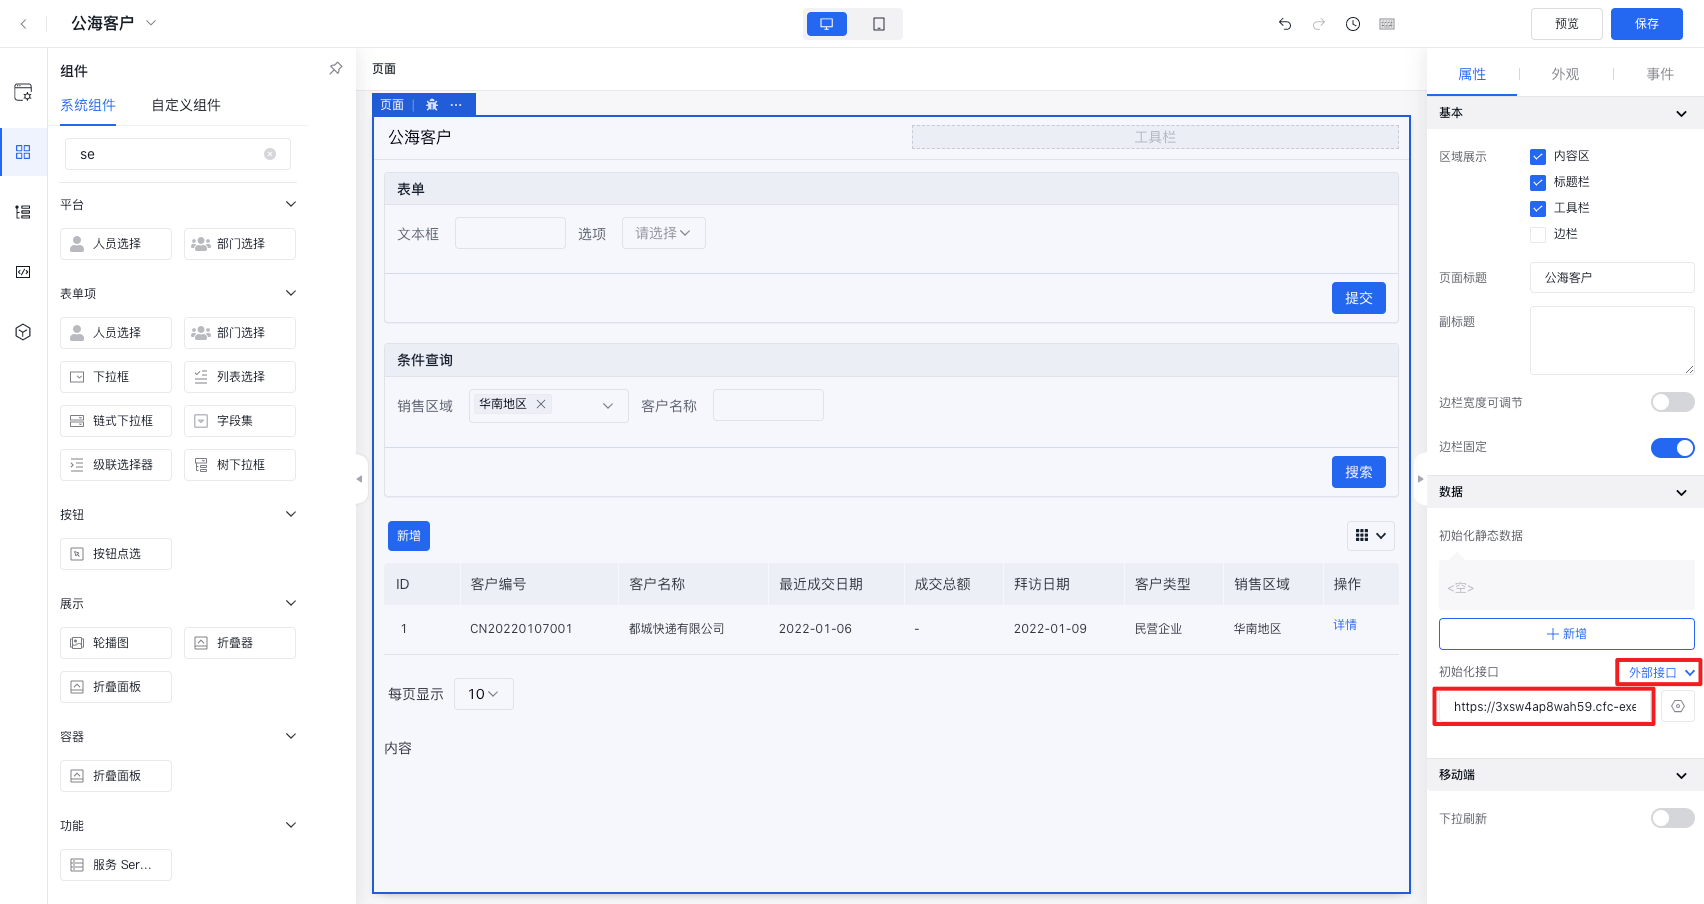Add the 列表选择 component

click(x=240, y=377)
